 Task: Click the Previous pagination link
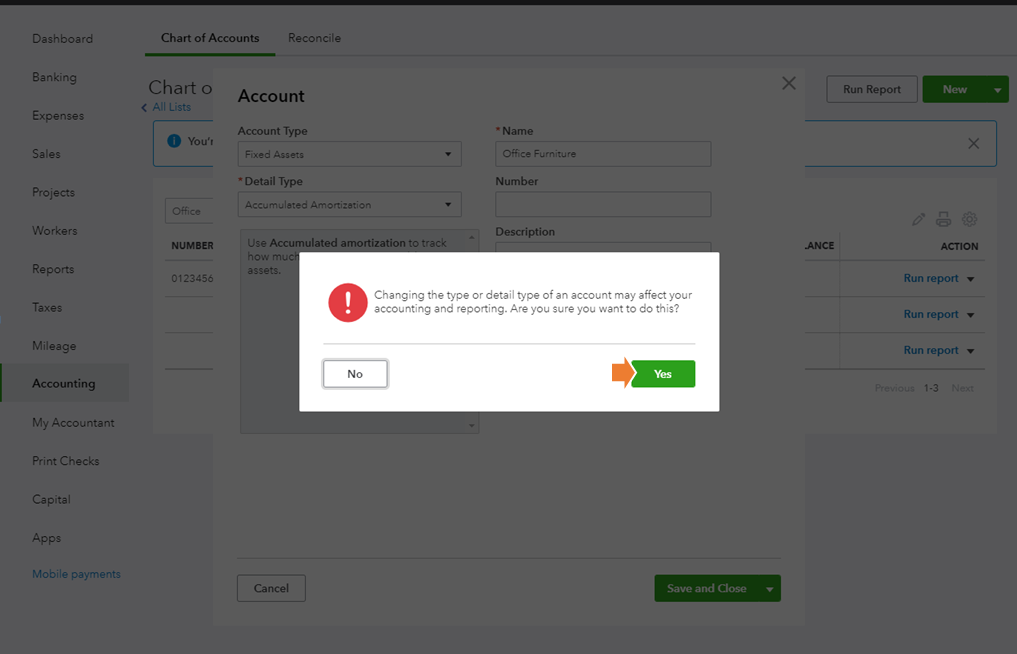coord(894,388)
